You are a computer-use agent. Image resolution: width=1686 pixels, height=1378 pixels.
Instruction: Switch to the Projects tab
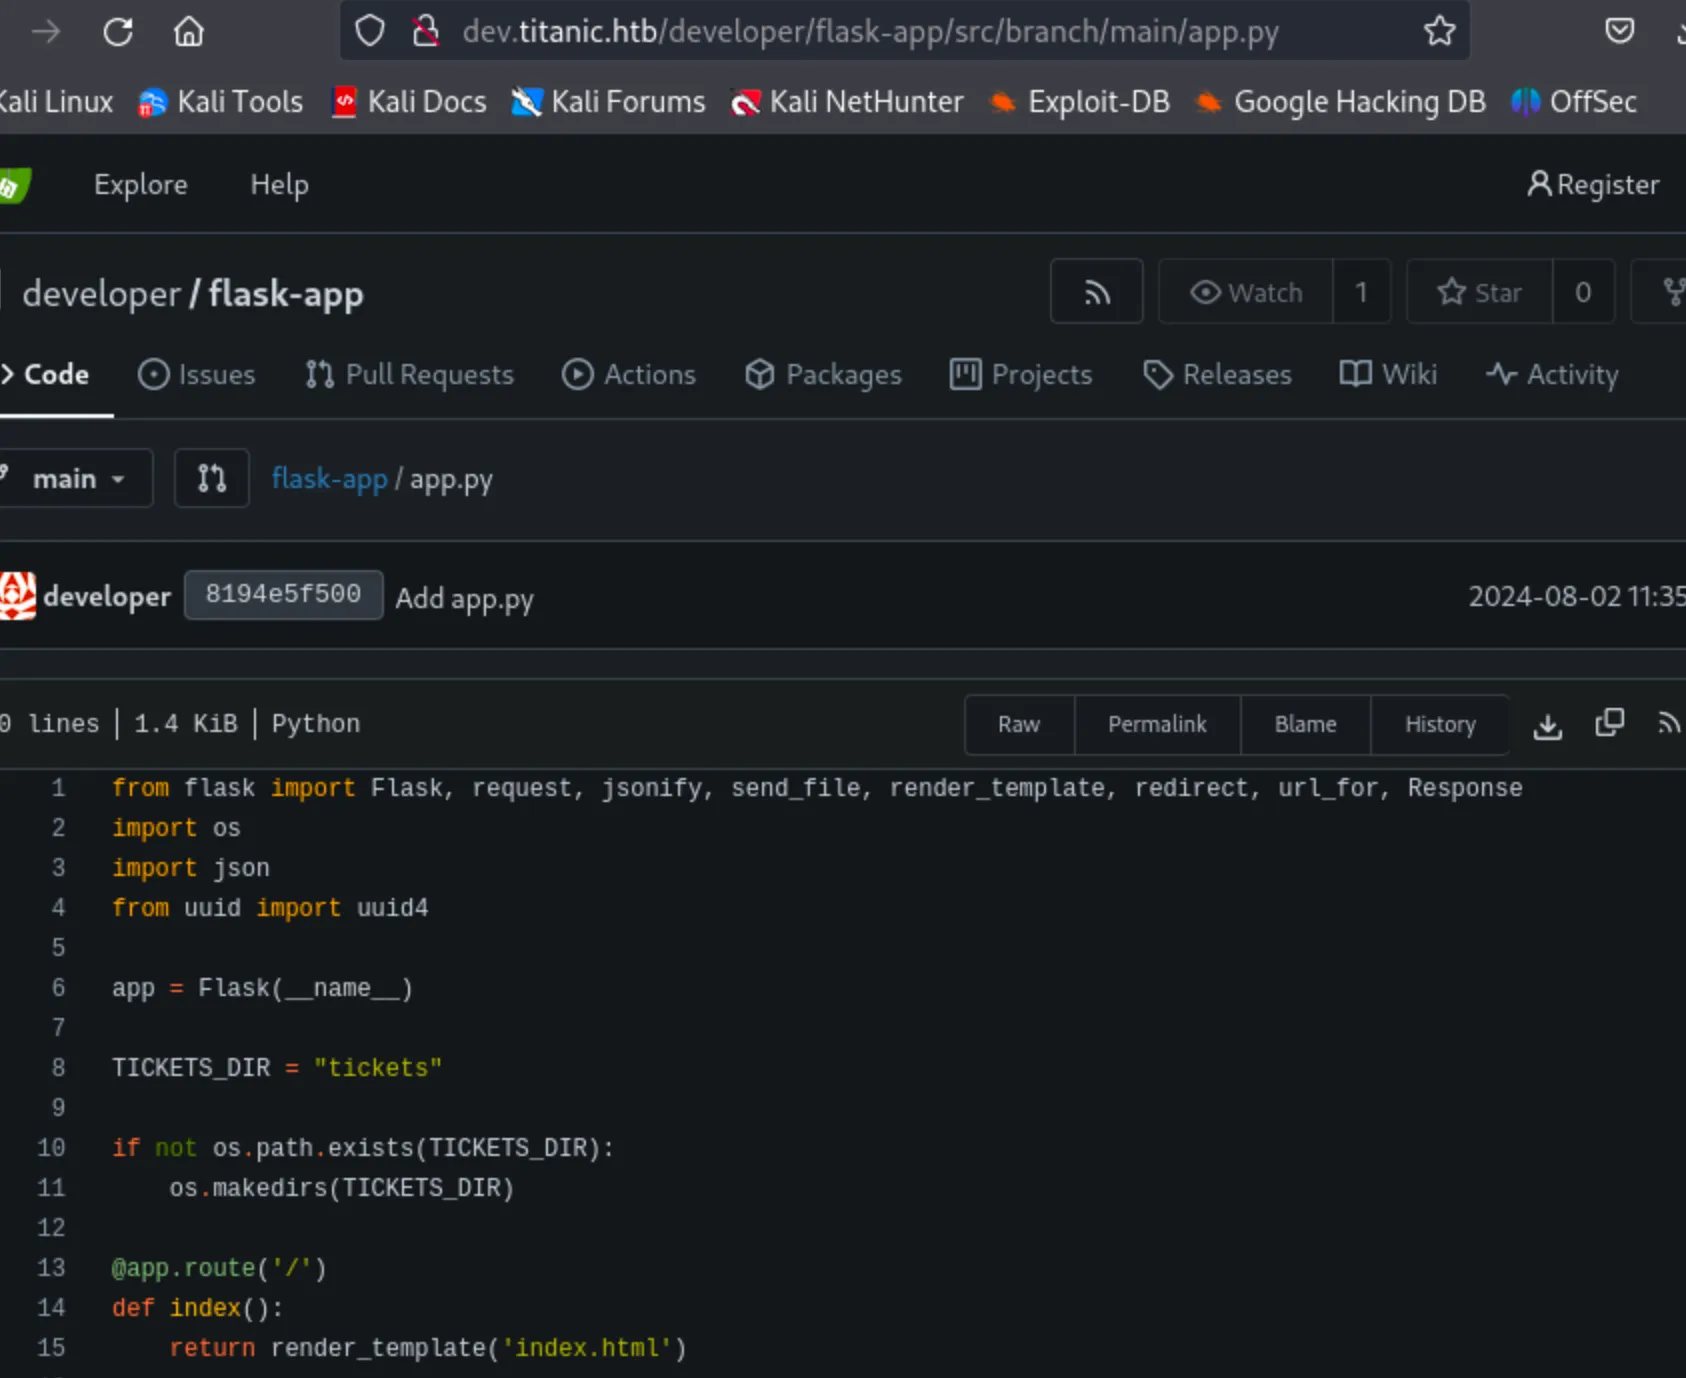(x=1021, y=375)
